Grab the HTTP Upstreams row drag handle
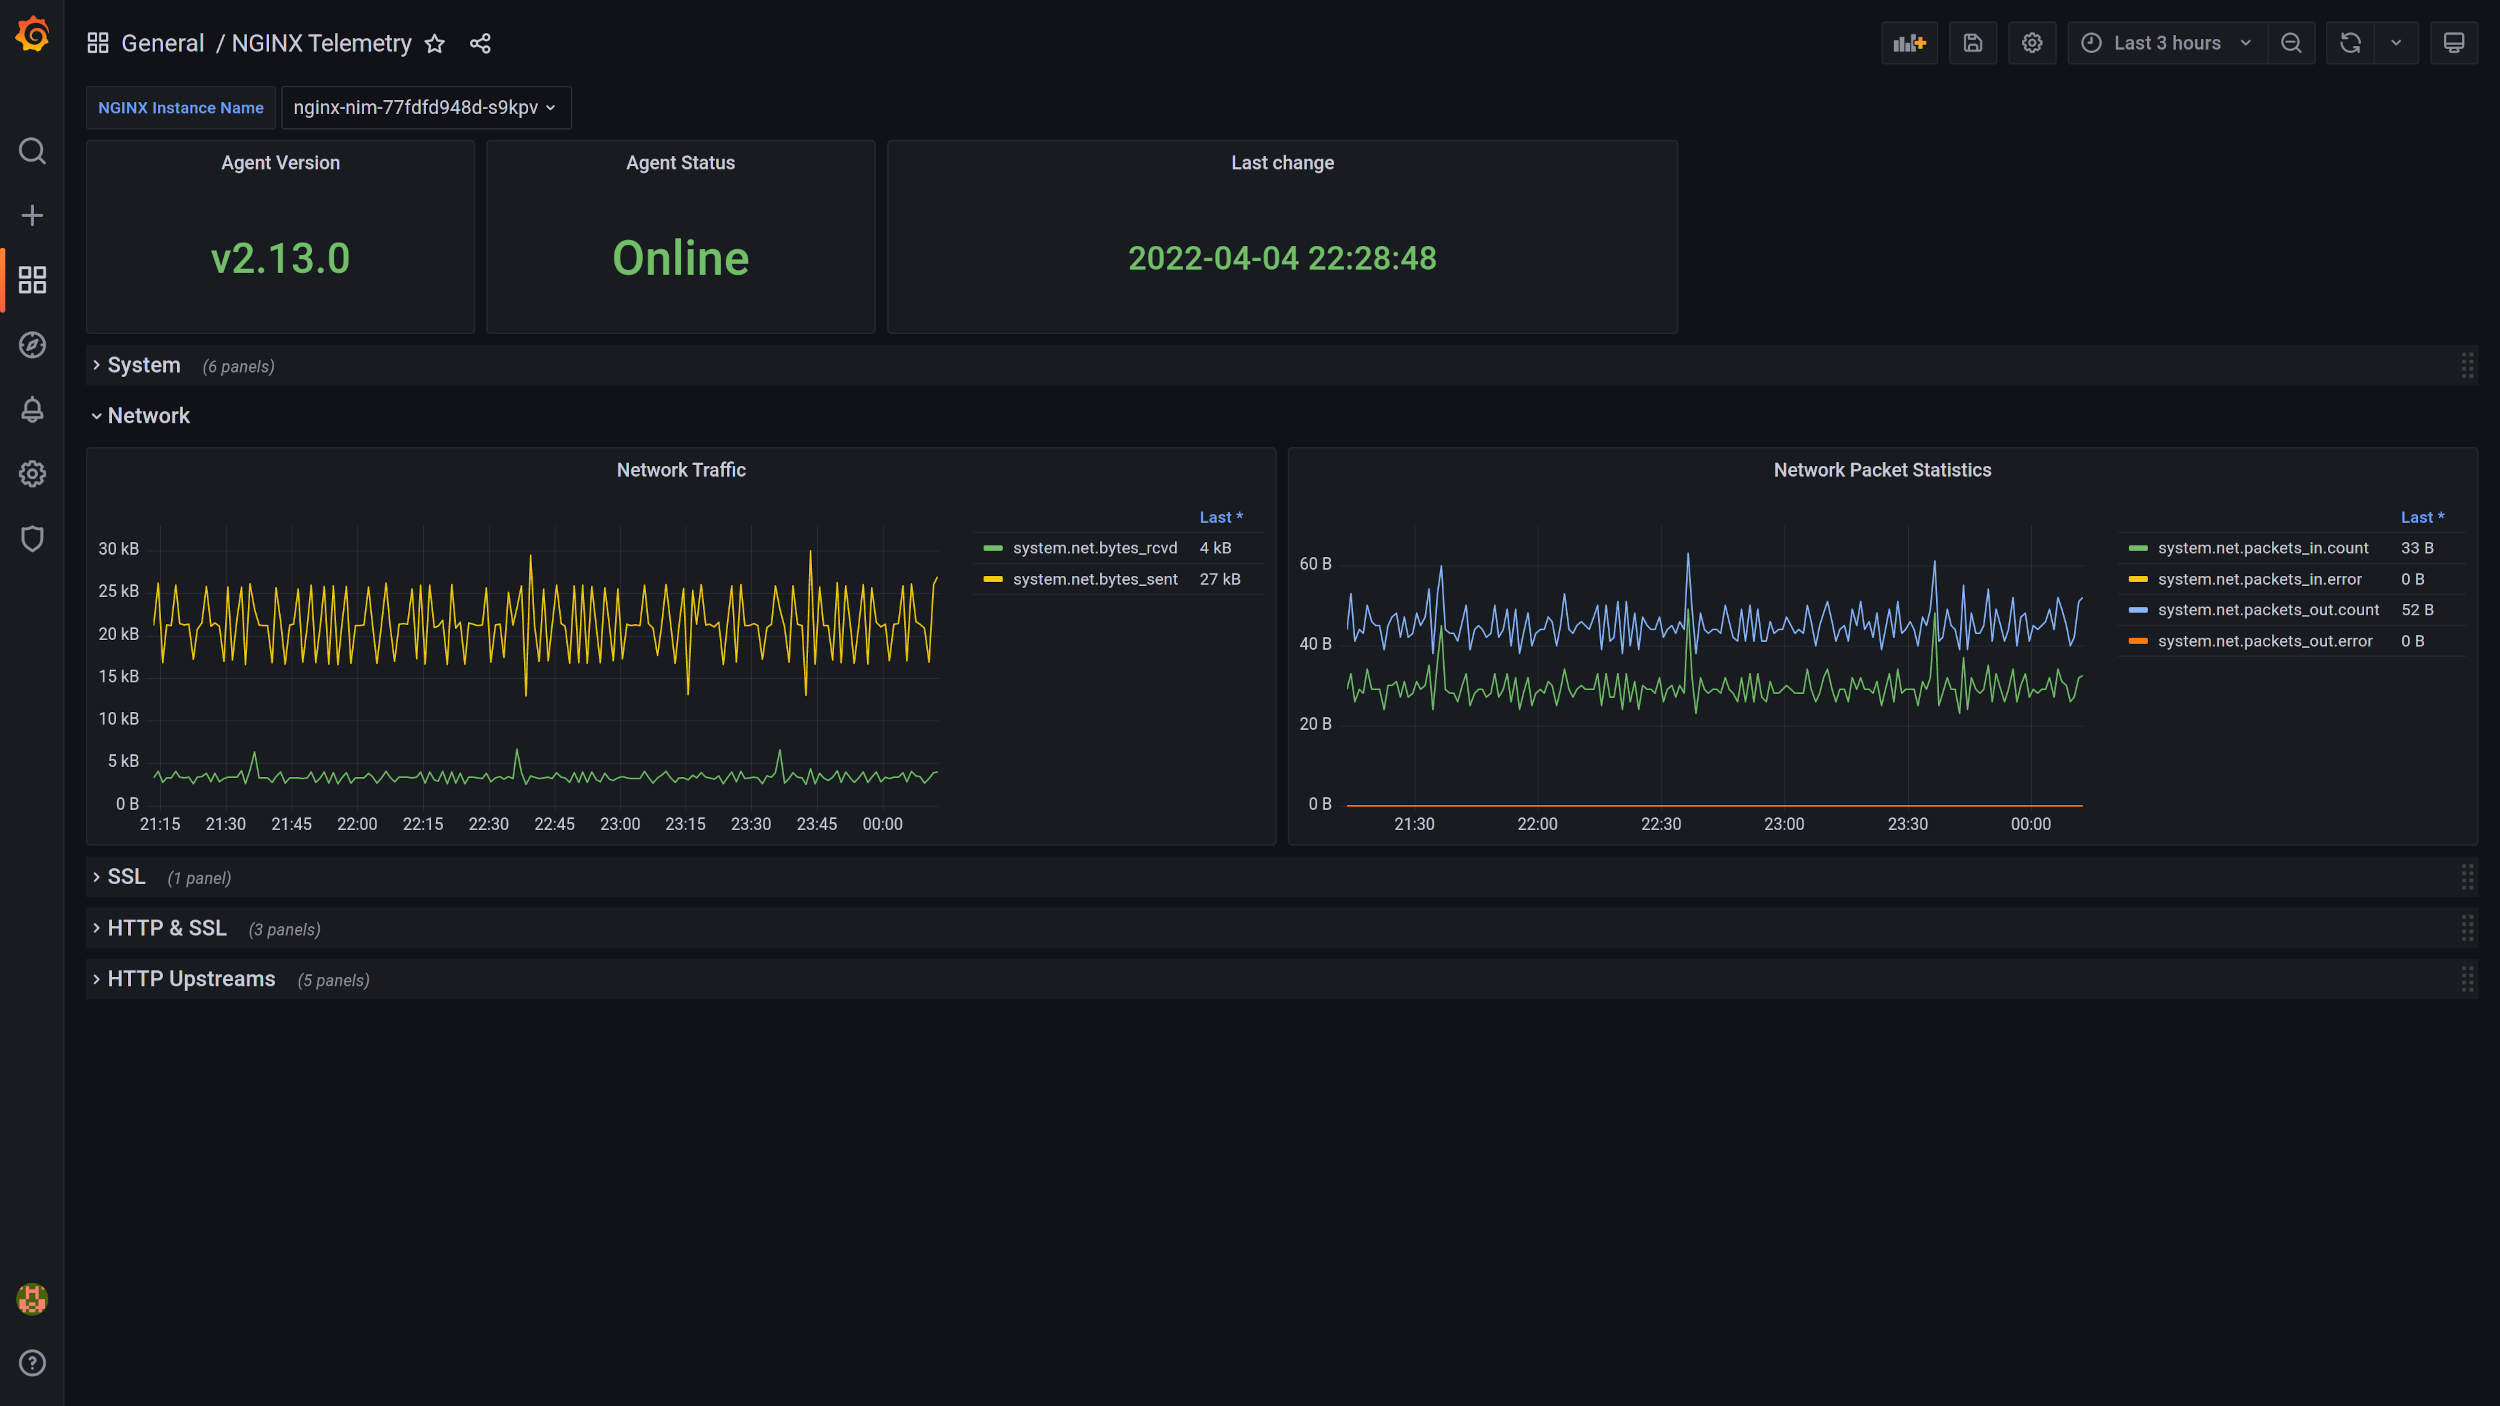 [2467, 979]
